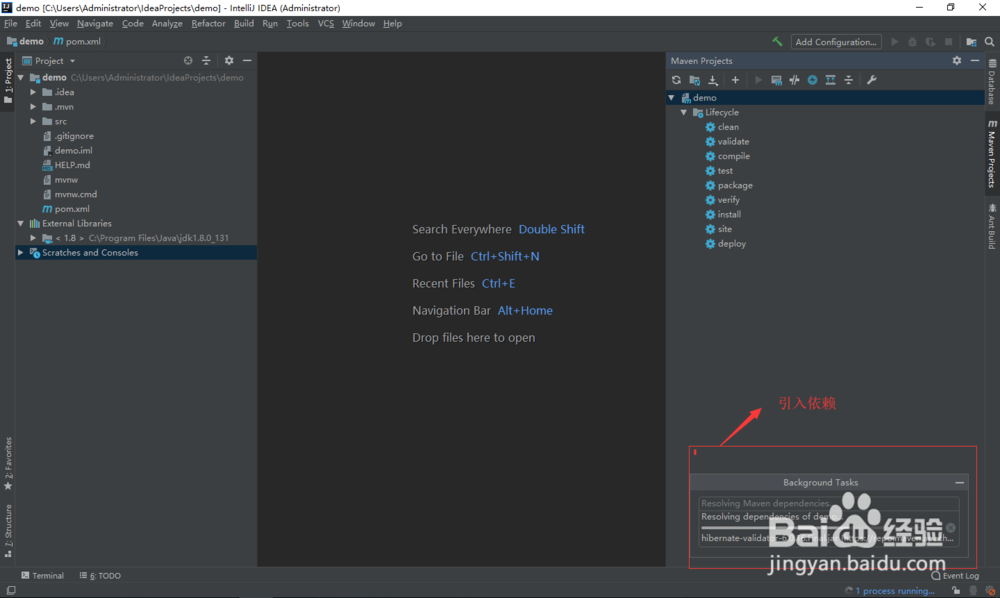This screenshot has height=598, width=1000.
Task: Cancel the dependency resolving background task
Action: [x=950, y=528]
